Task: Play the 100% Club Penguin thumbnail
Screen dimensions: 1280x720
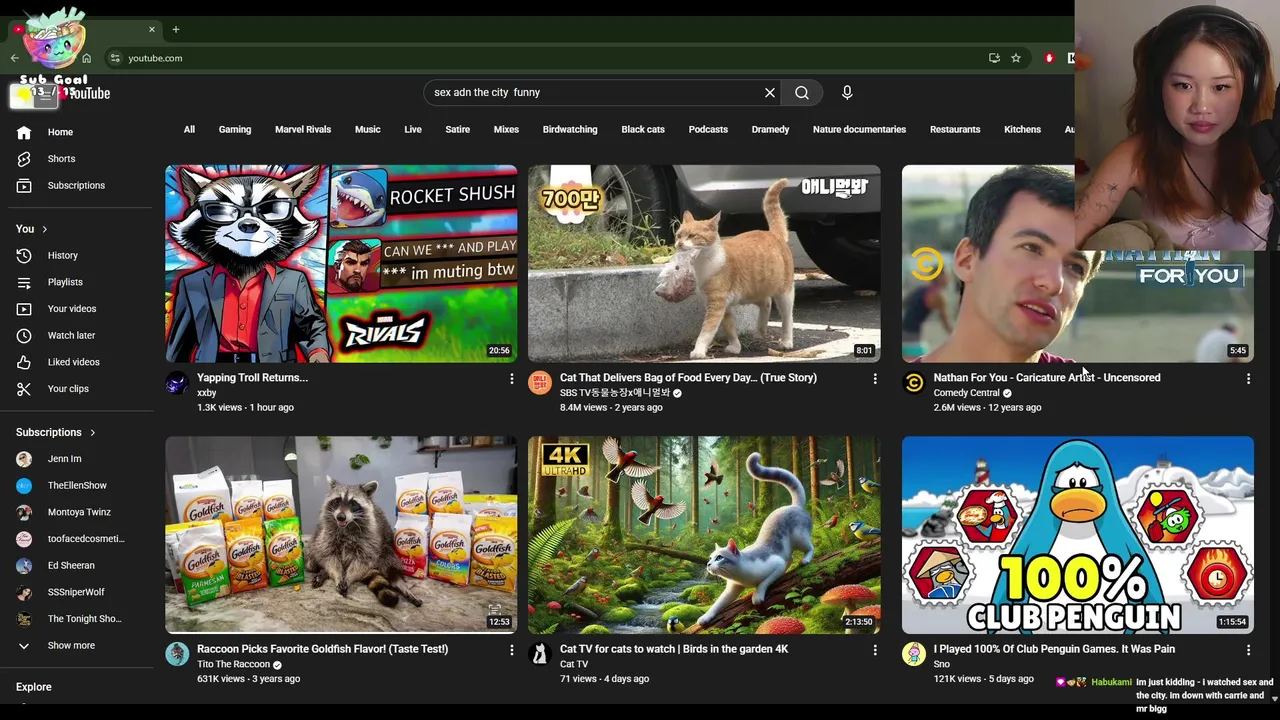Action: [x=1077, y=535]
